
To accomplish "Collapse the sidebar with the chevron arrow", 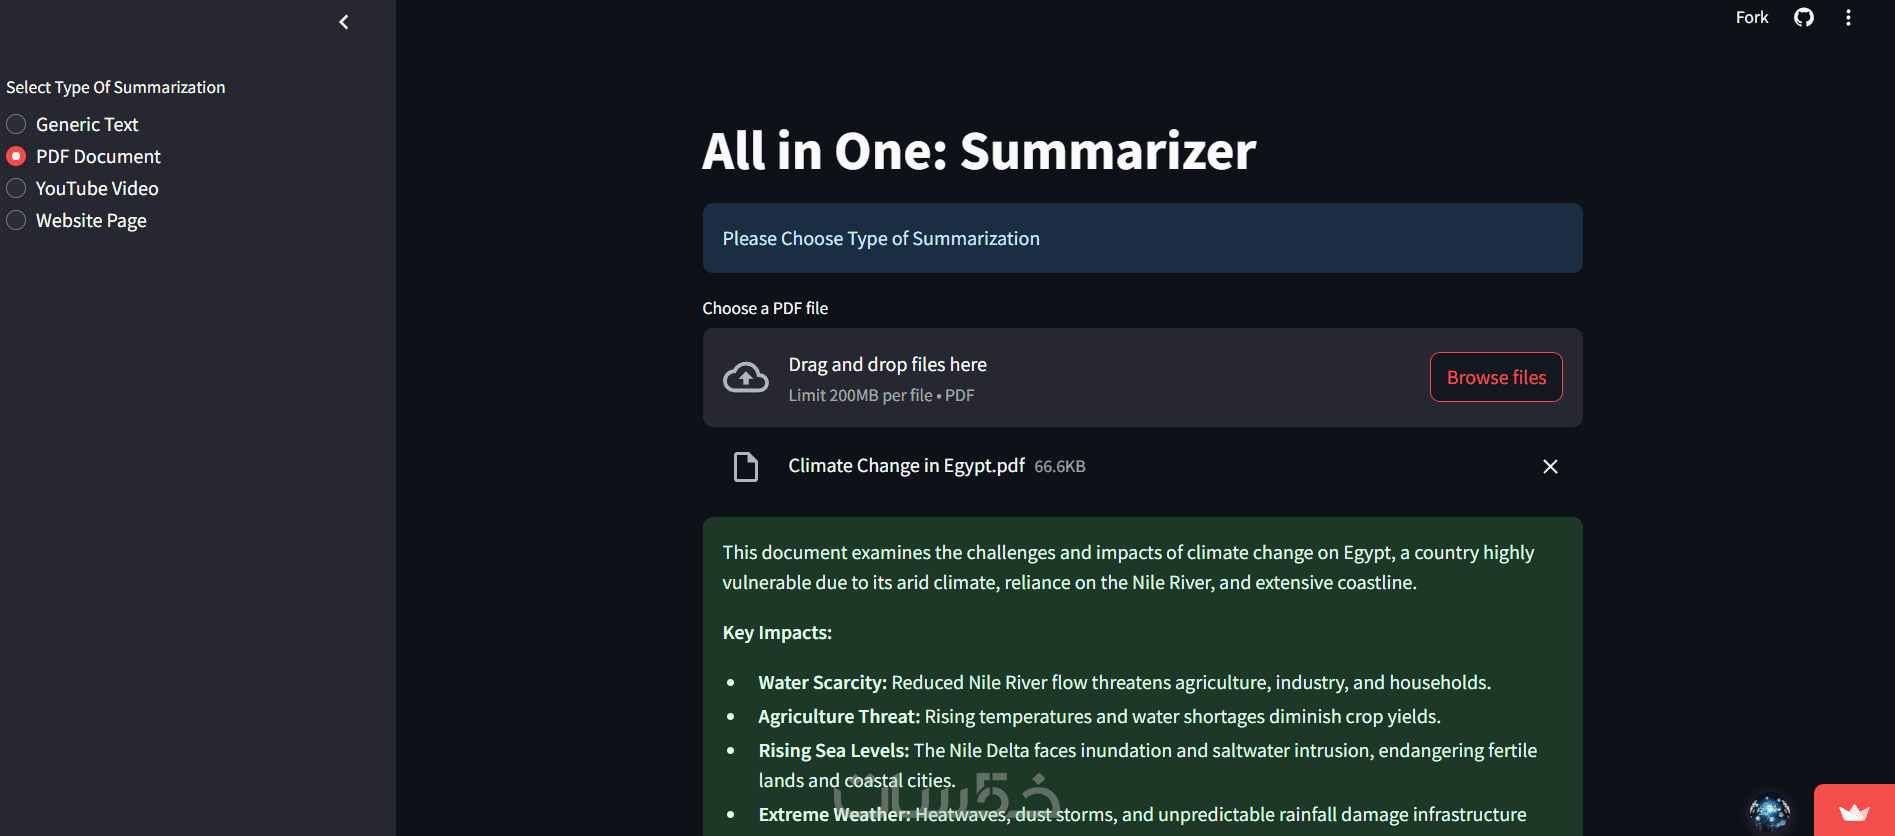I will [344, 22].
